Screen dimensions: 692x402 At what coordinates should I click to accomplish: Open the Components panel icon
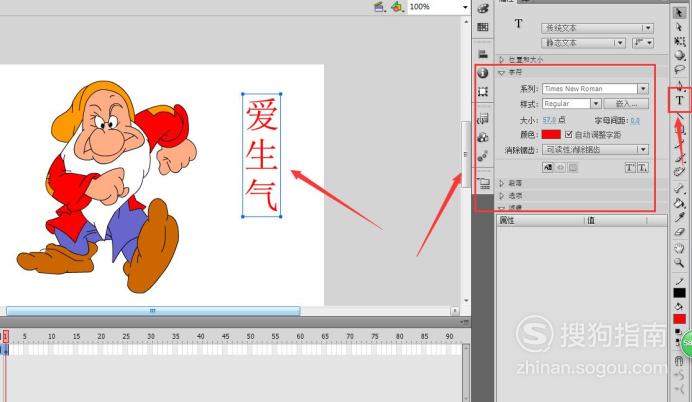(x=483, y=137)
